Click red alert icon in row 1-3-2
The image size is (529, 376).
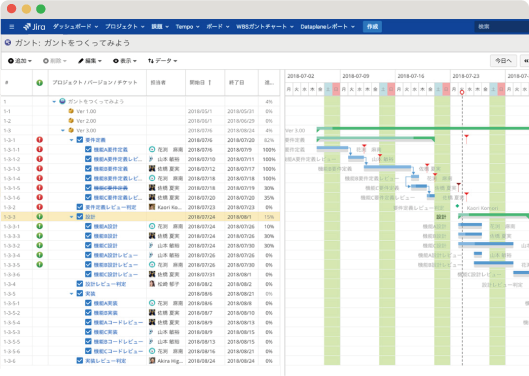pos(40,207)
